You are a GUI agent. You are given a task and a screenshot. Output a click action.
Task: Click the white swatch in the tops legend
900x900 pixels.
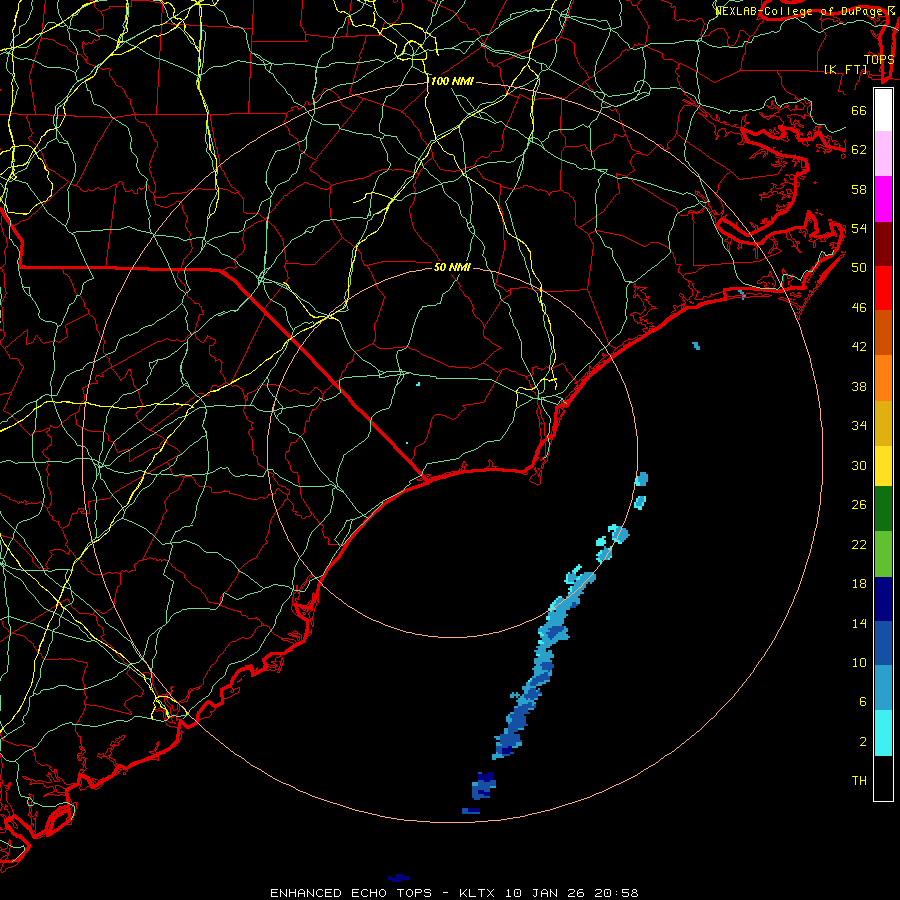point(883,110)
